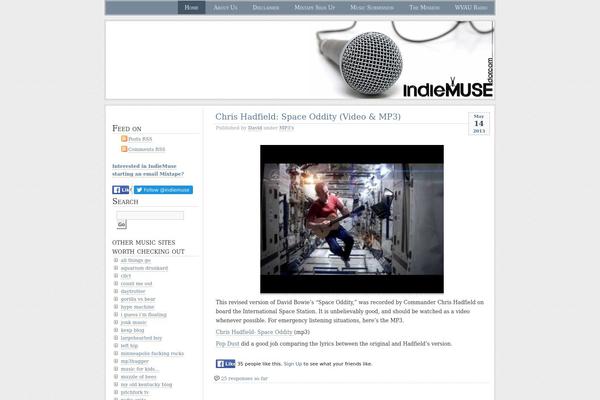Click the sidebar Facebook Like button
600x400 pixels.
click(121, 190)
